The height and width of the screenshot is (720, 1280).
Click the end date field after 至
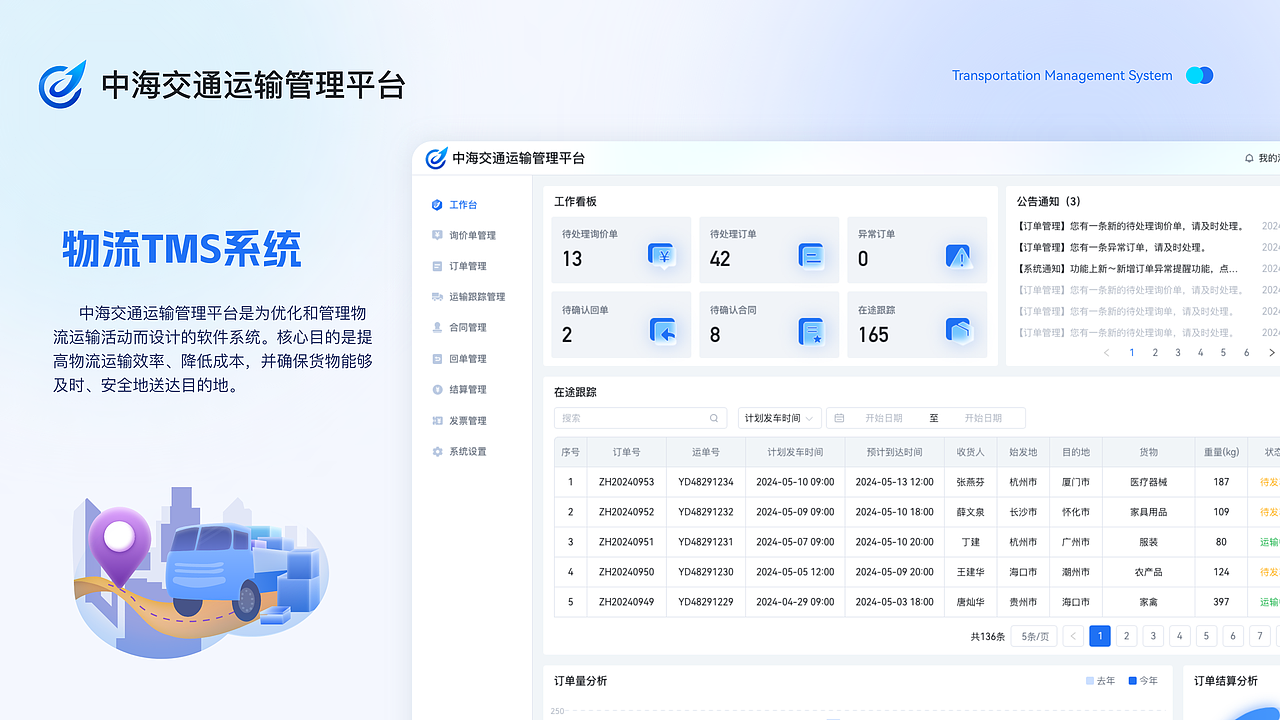983,418
